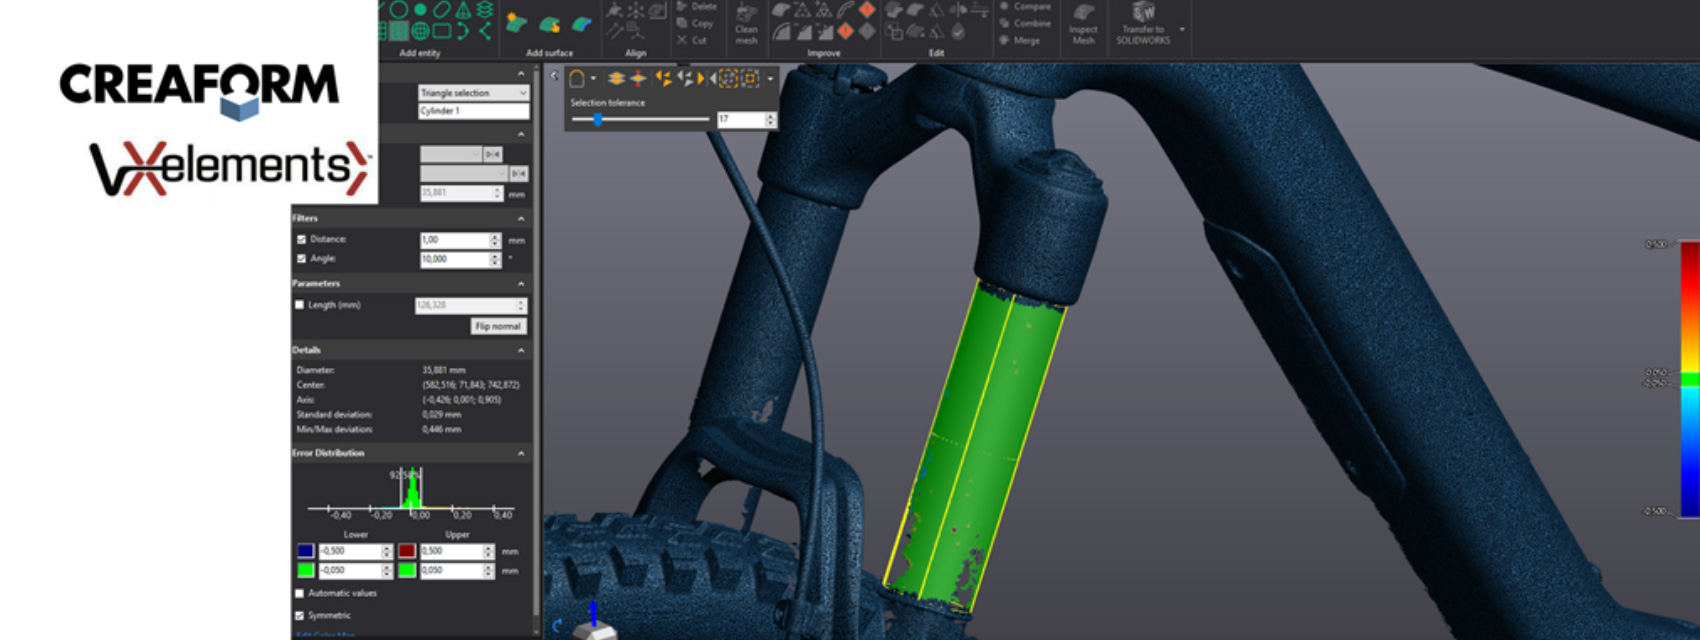Click the Selection tolerance slider handle
The image size is (1700, 640).
point(597,120)
